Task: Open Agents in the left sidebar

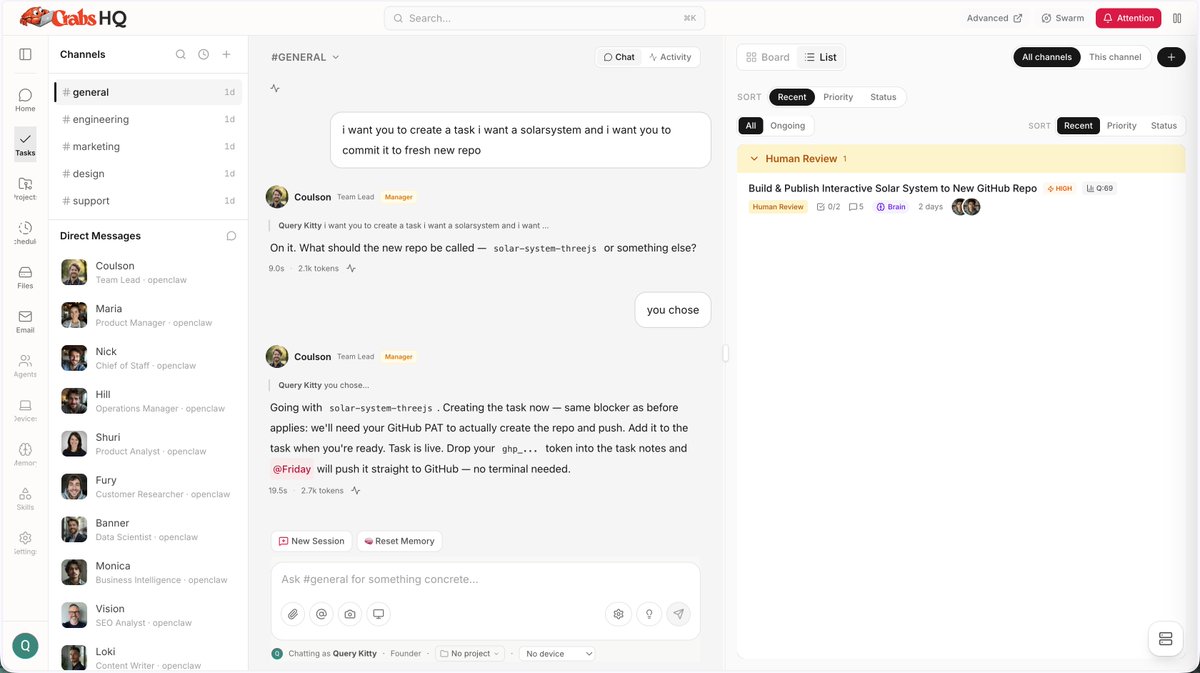Action: click(25, 365)
